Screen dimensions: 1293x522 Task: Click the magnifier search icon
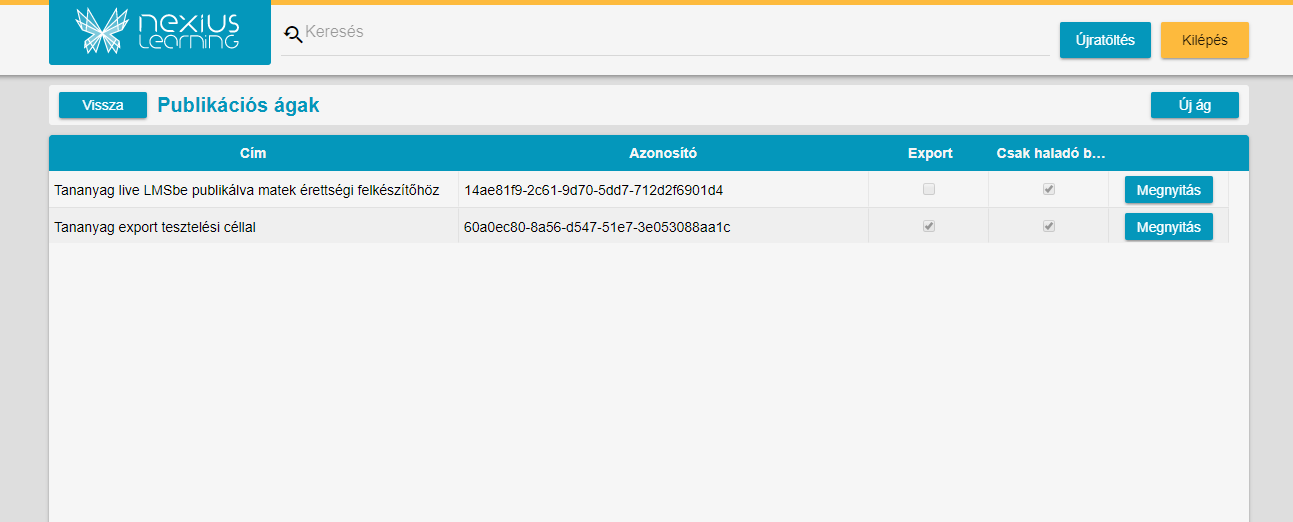293,35
